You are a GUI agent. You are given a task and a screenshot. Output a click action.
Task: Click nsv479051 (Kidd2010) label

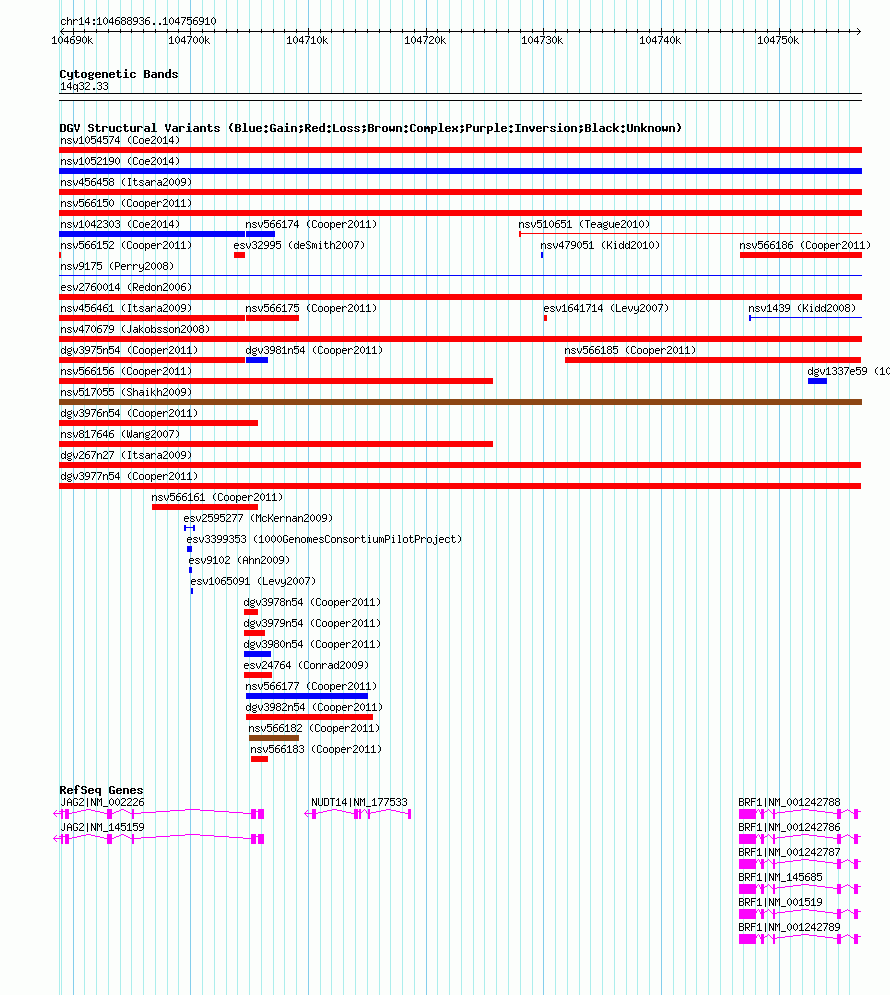[600, 245]
